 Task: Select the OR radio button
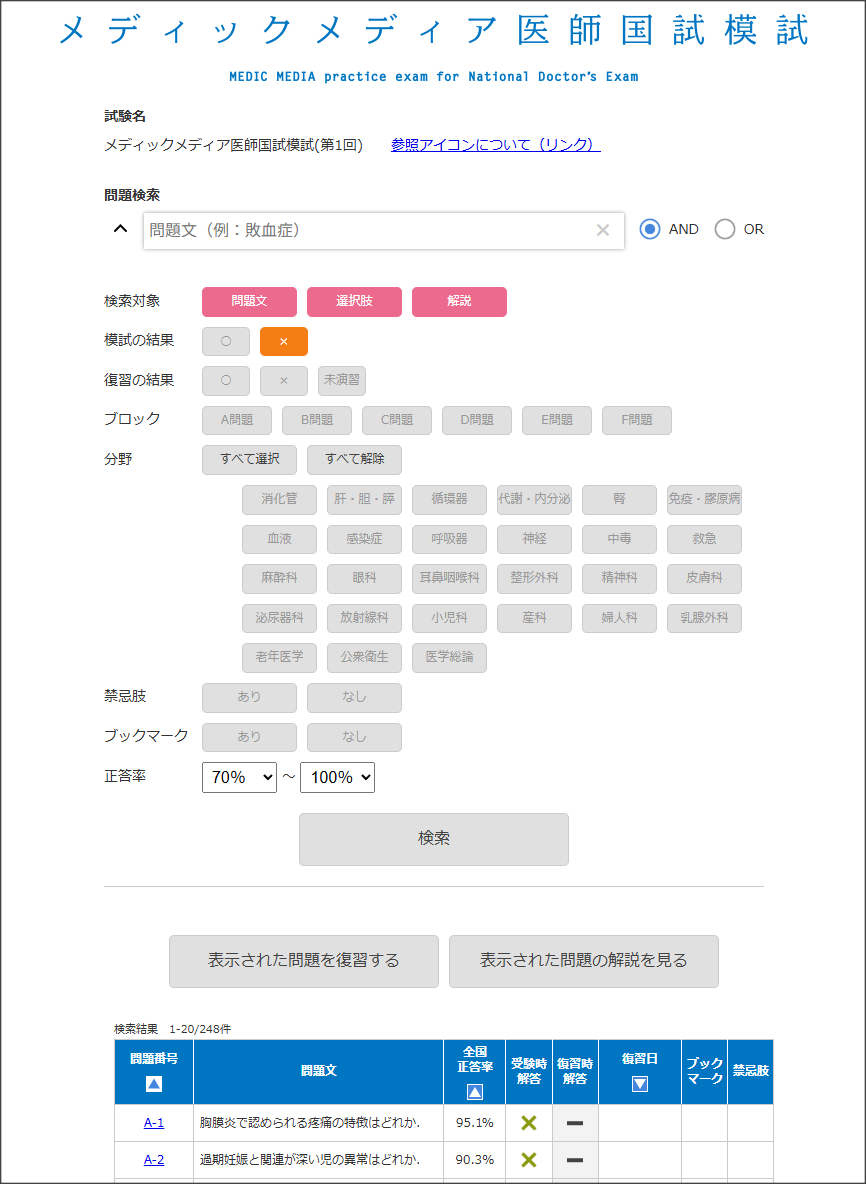tap(725, 229)
